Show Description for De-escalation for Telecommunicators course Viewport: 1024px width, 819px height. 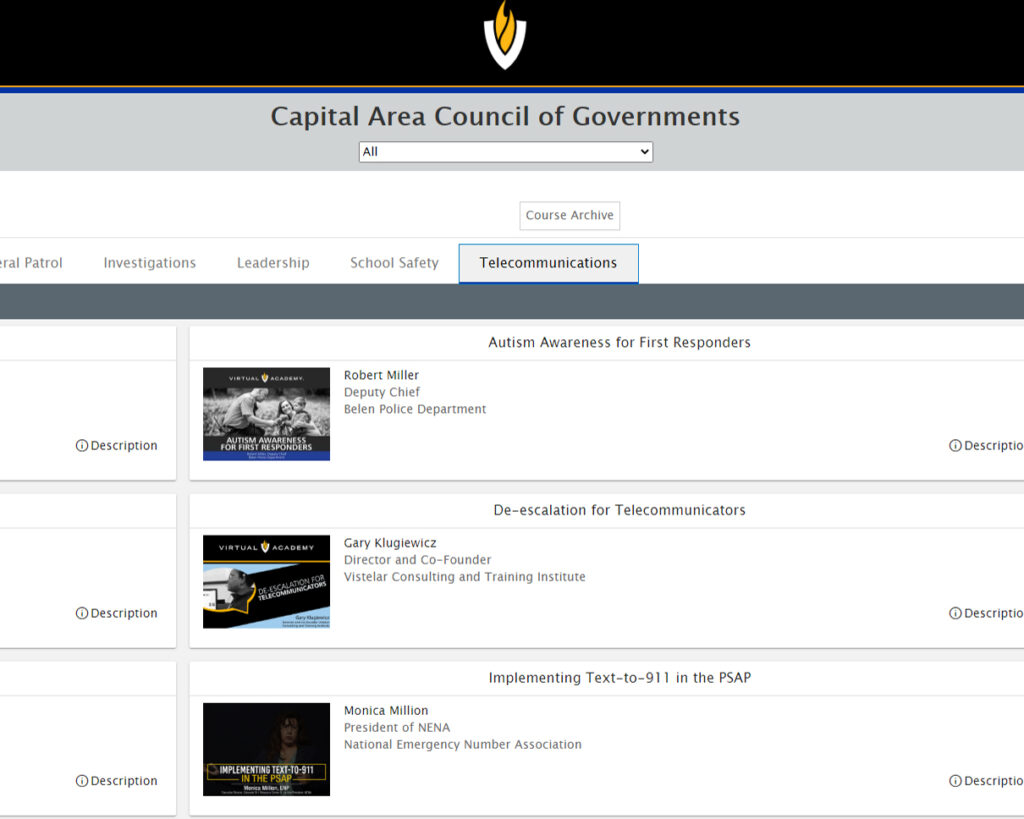point(986,613)
